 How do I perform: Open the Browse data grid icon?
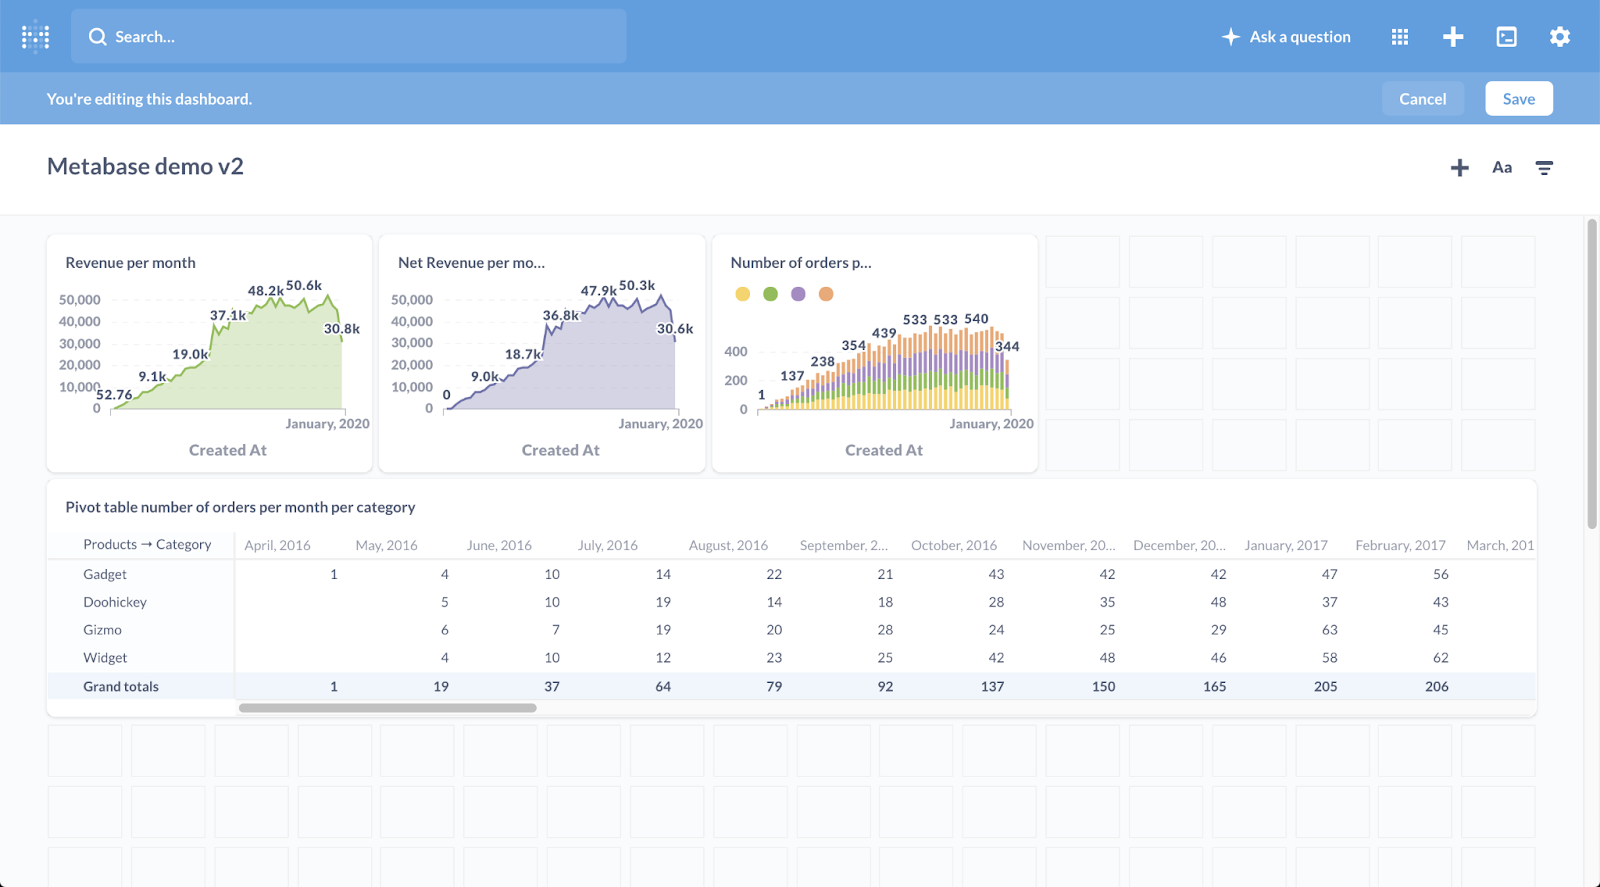1400,37
